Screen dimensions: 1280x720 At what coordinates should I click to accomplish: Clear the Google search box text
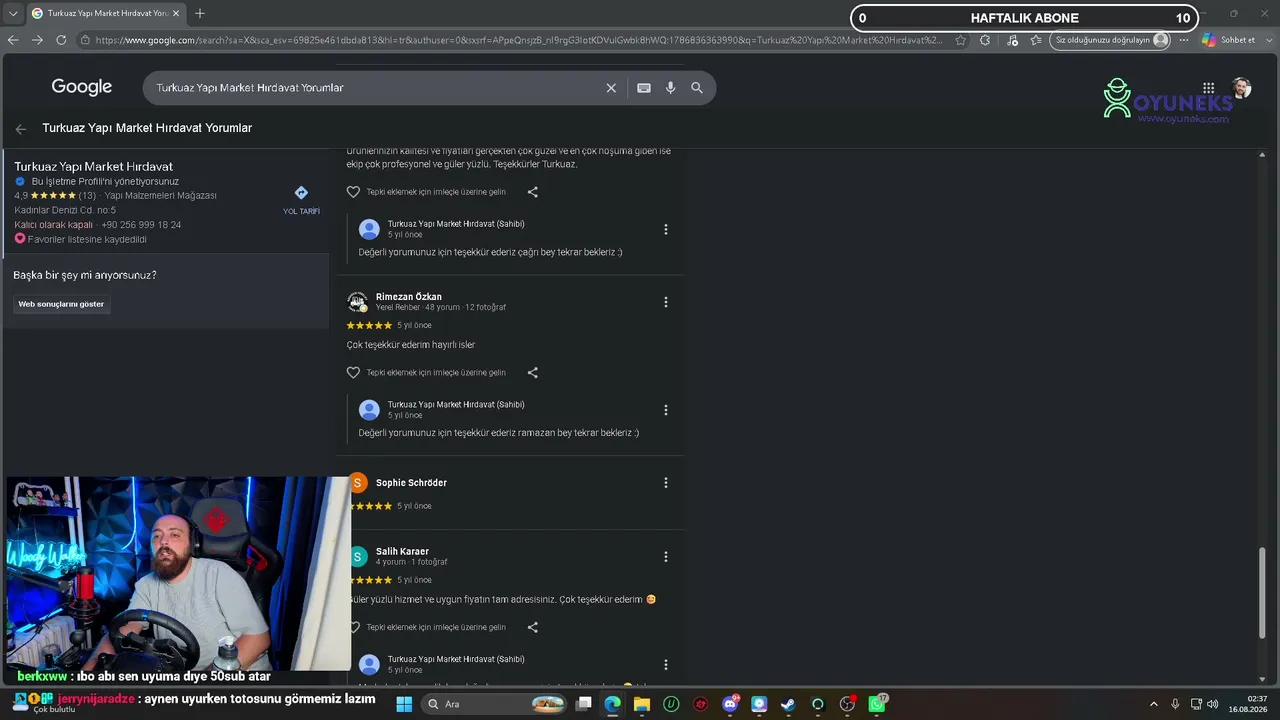pyautogui.click(x=611, y=88)
